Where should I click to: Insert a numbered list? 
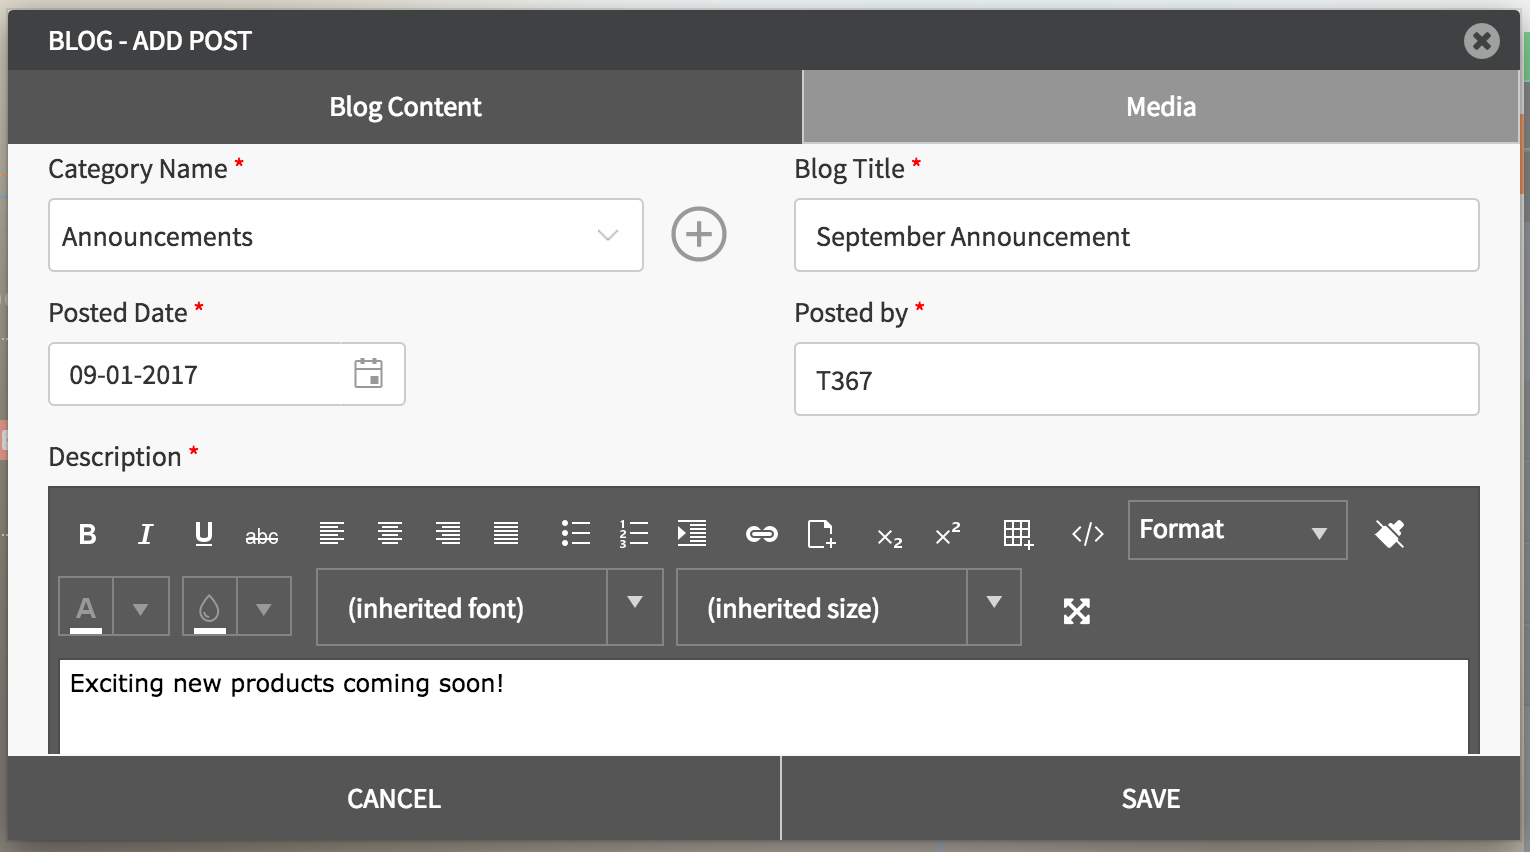634,534
